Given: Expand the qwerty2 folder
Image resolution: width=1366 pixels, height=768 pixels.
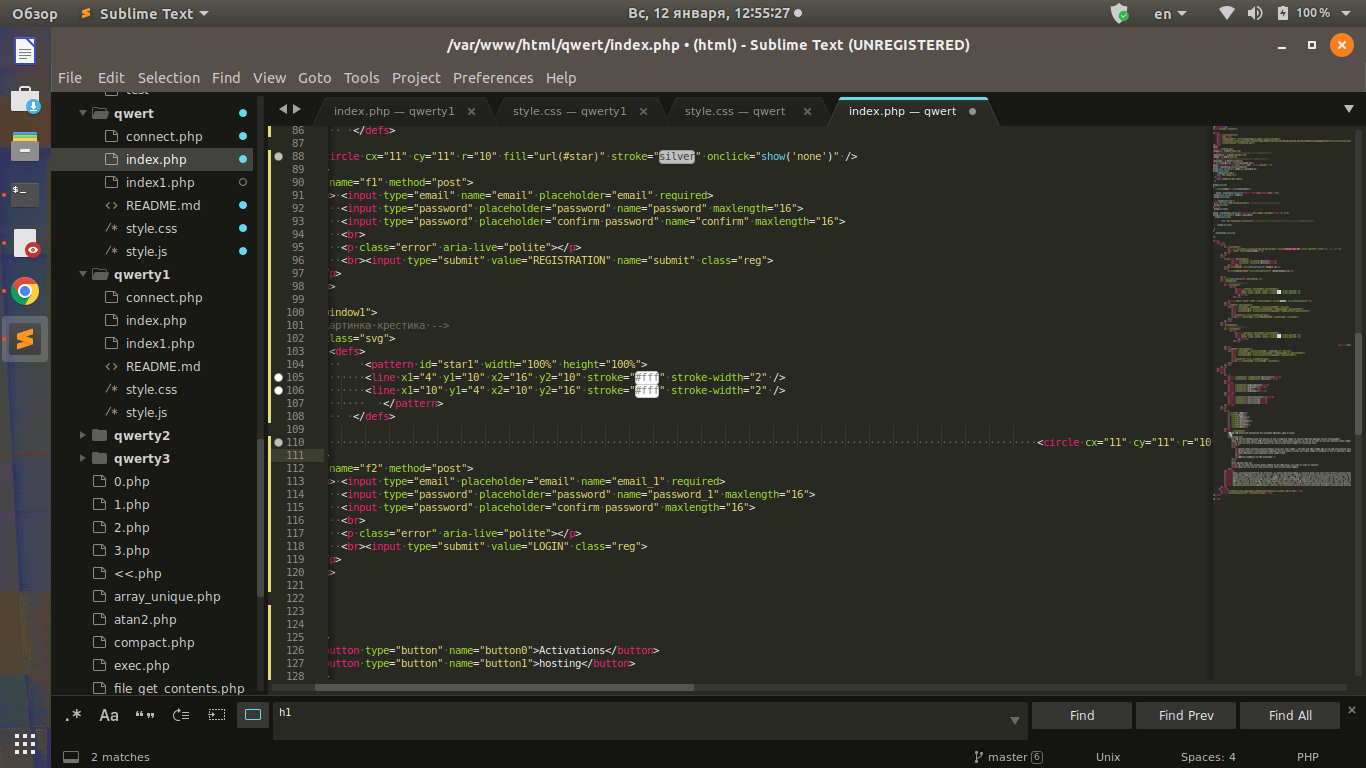Looking at the screenshot, I should tap(84, 435).
